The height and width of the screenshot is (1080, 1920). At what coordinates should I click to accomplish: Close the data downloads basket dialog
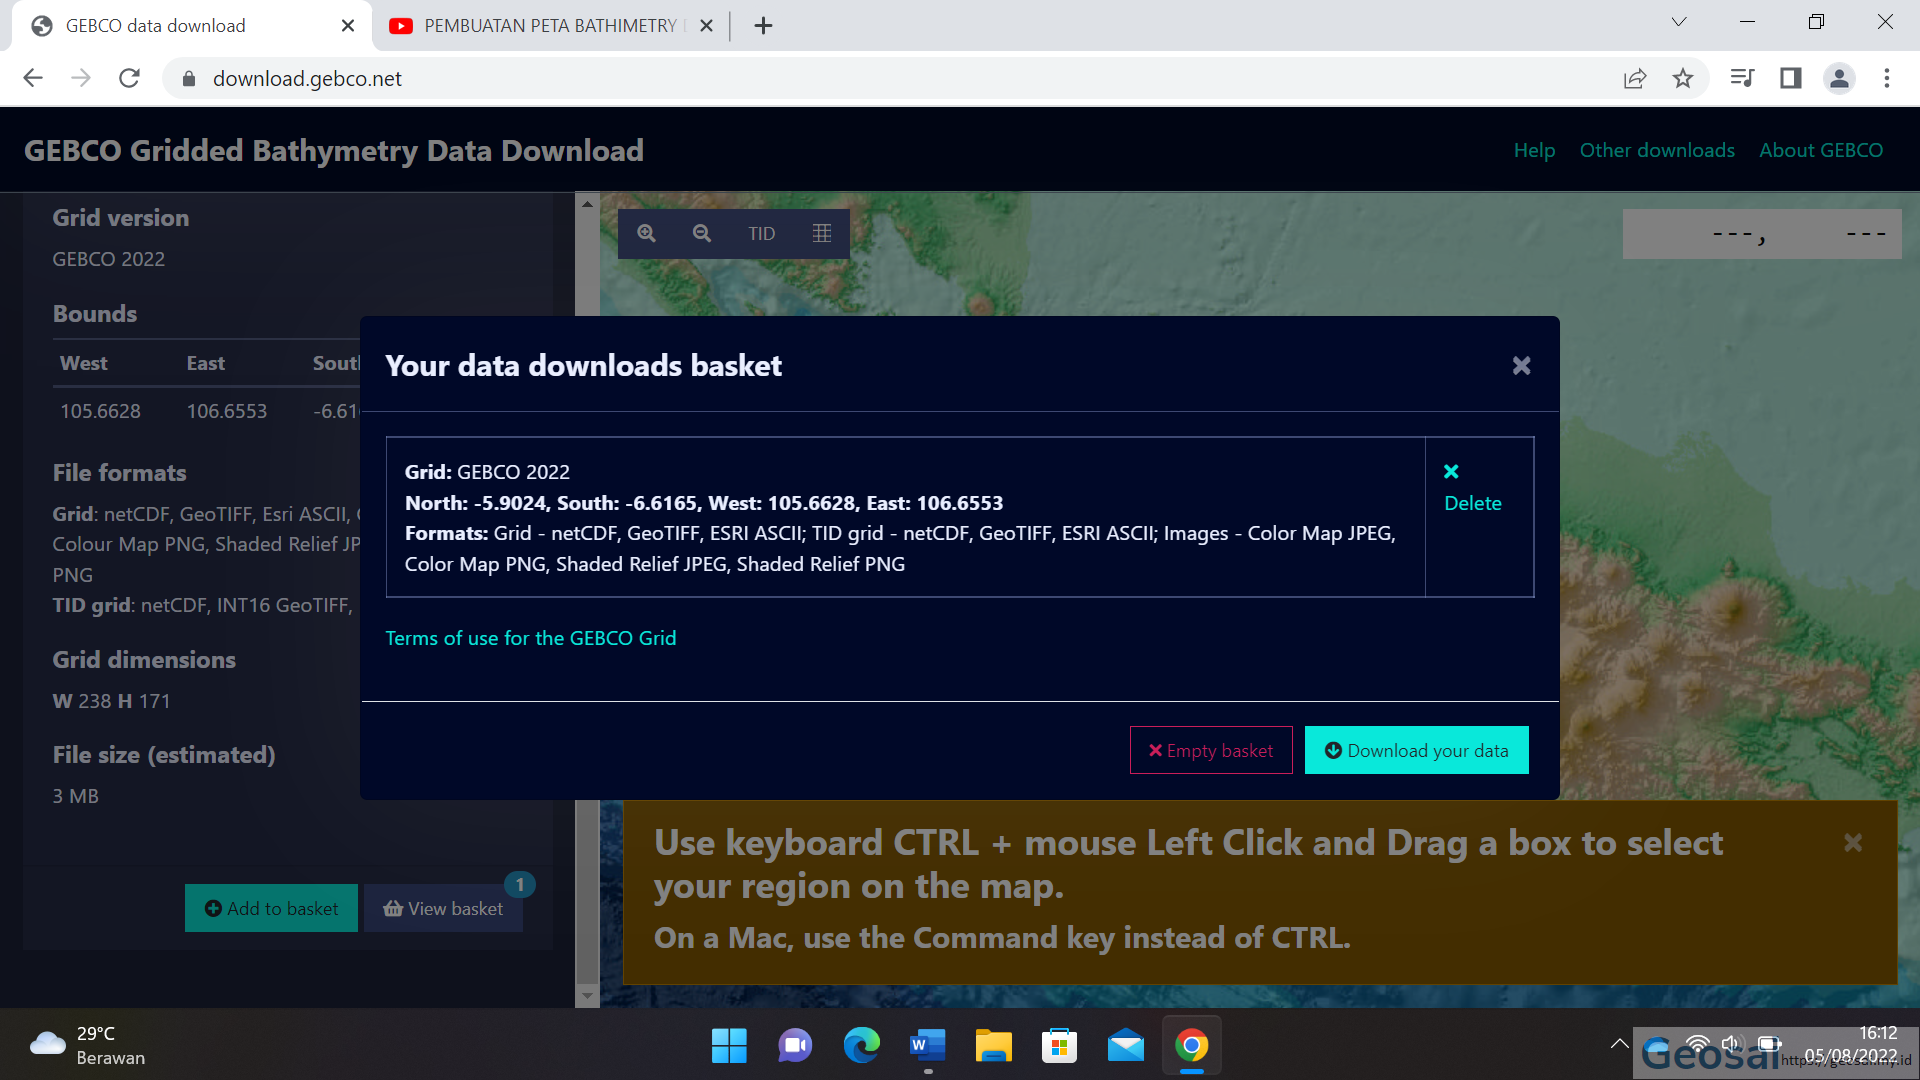(1521, 366)
